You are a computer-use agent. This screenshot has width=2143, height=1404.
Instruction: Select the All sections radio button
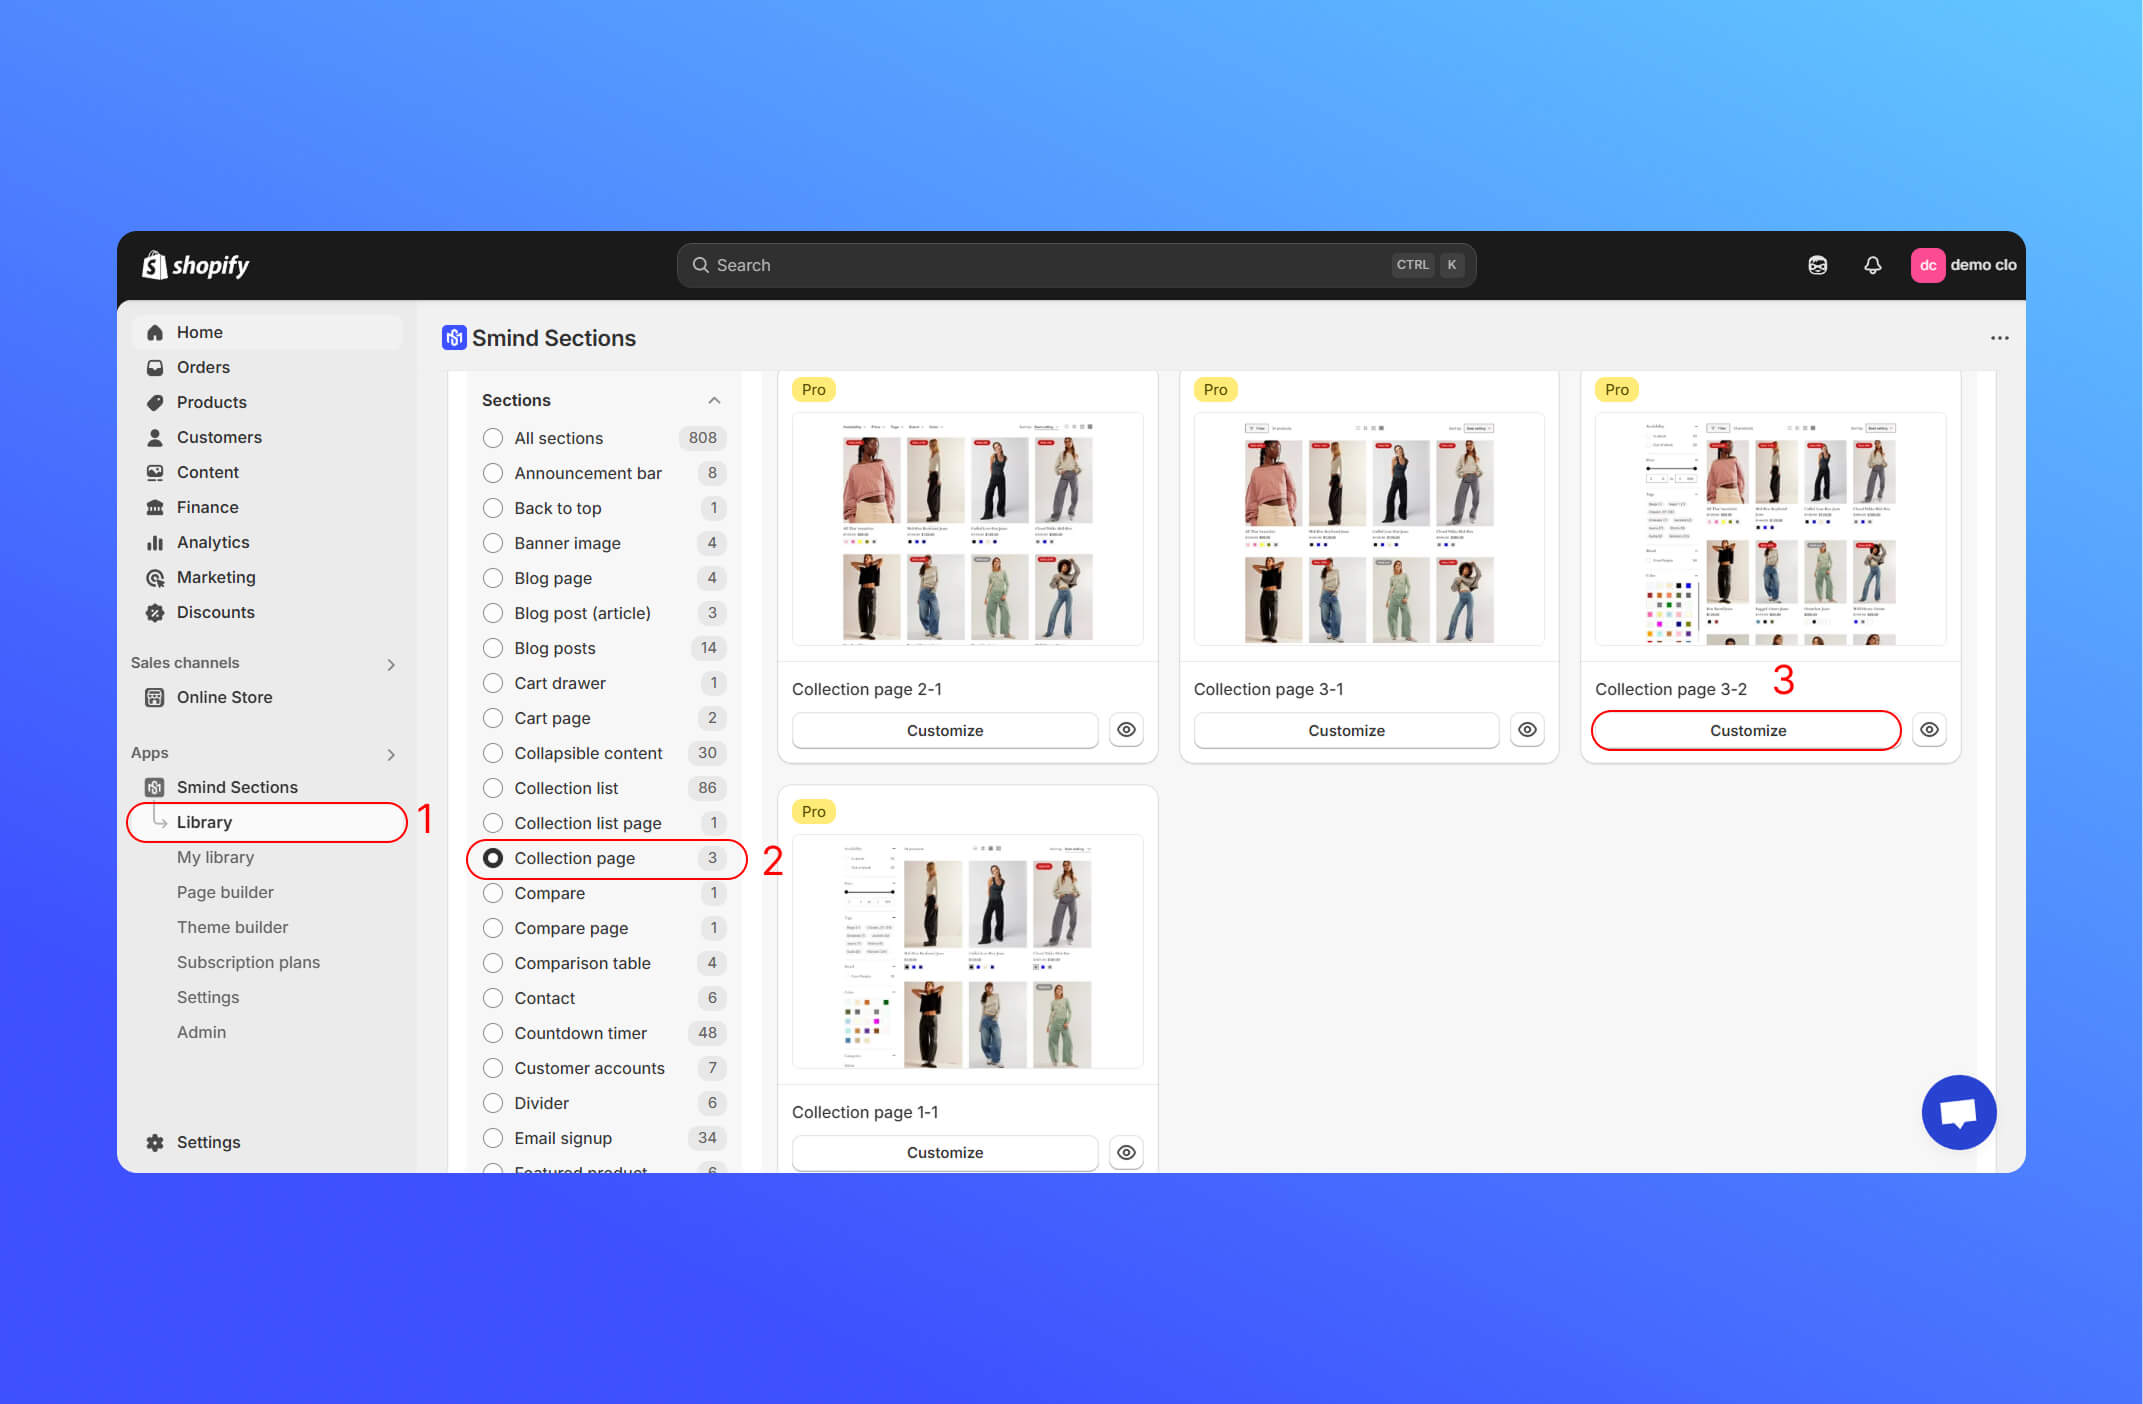[493, 438]
